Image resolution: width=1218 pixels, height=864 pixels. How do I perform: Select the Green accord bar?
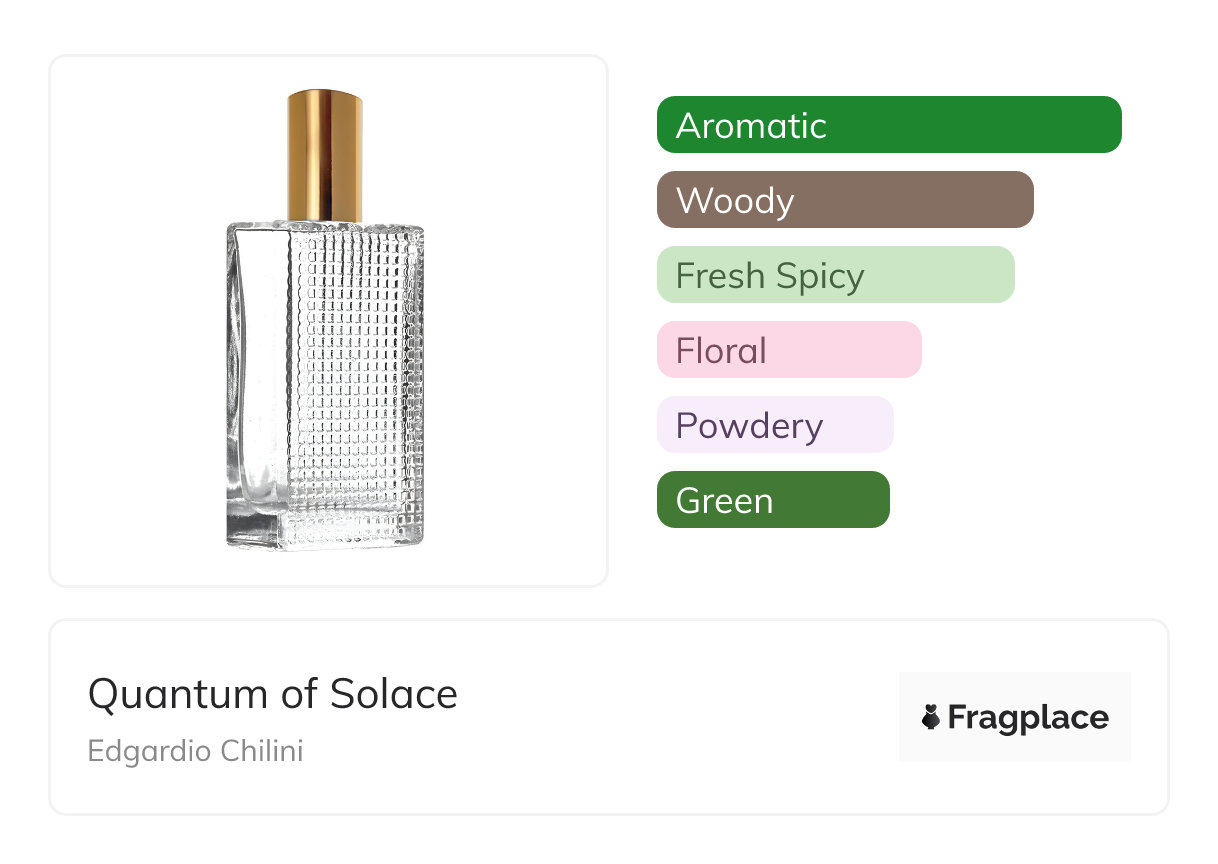coord(772,500)
